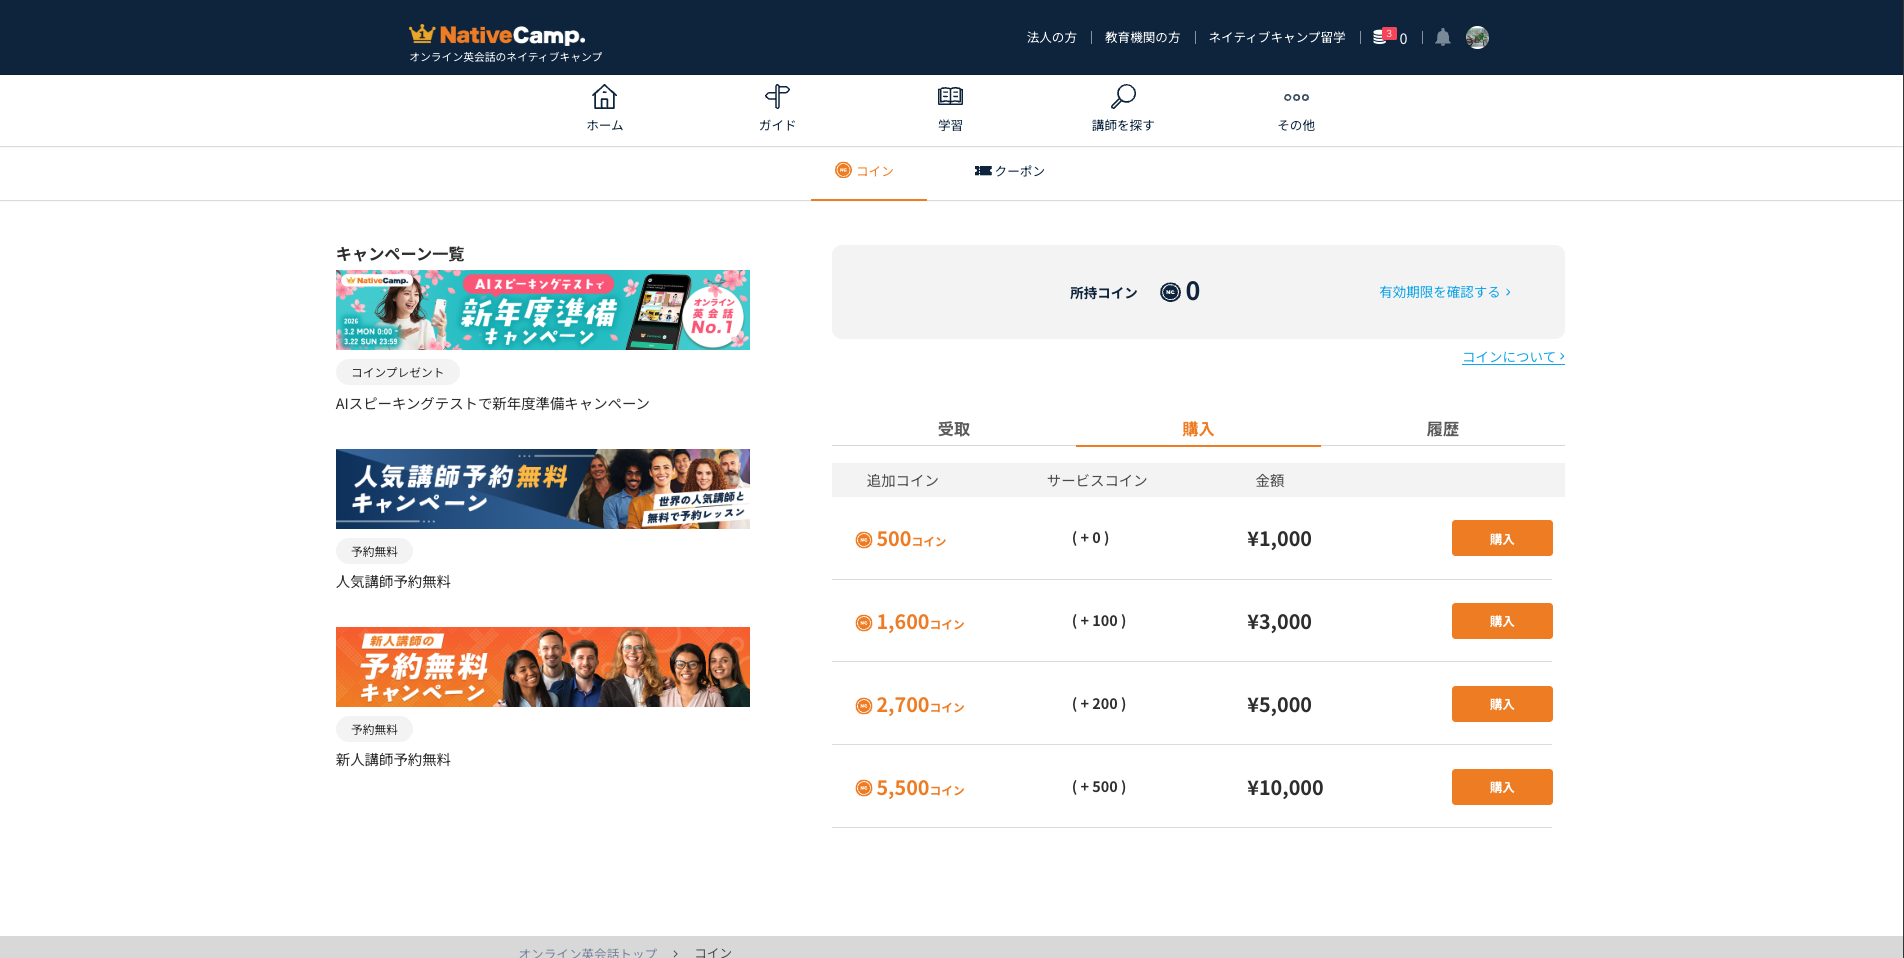Switch to the 受取 tab

(953, 429)
